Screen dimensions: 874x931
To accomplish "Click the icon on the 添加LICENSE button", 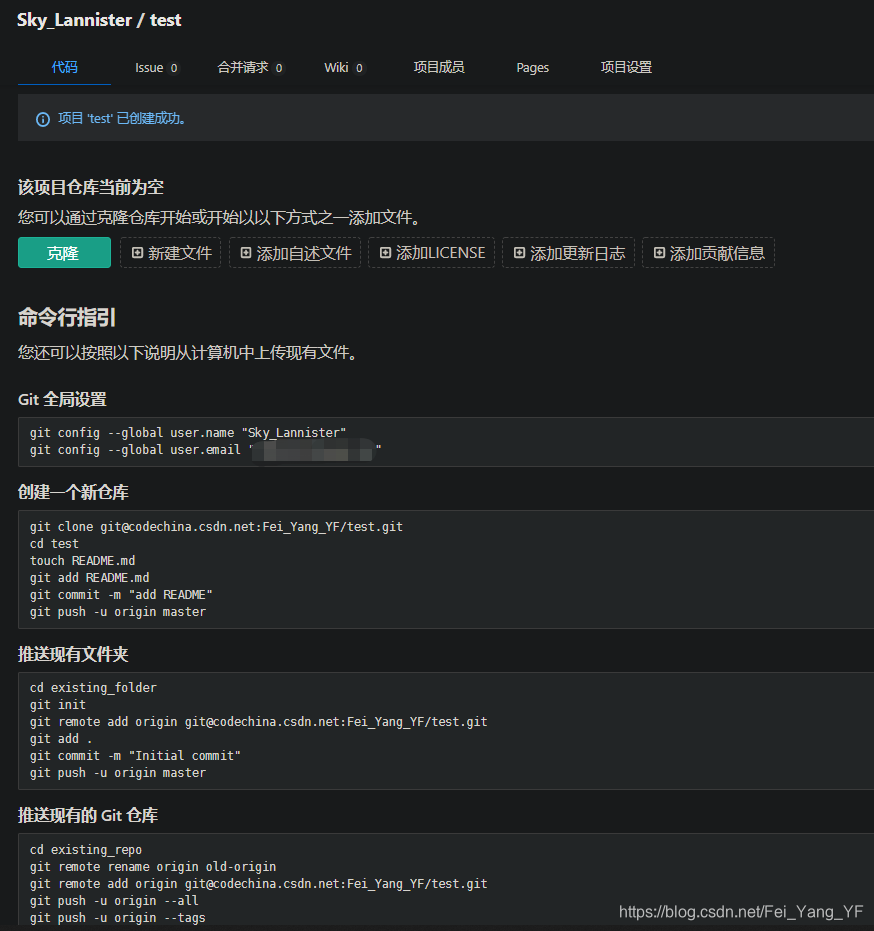I will pos(383,253).
